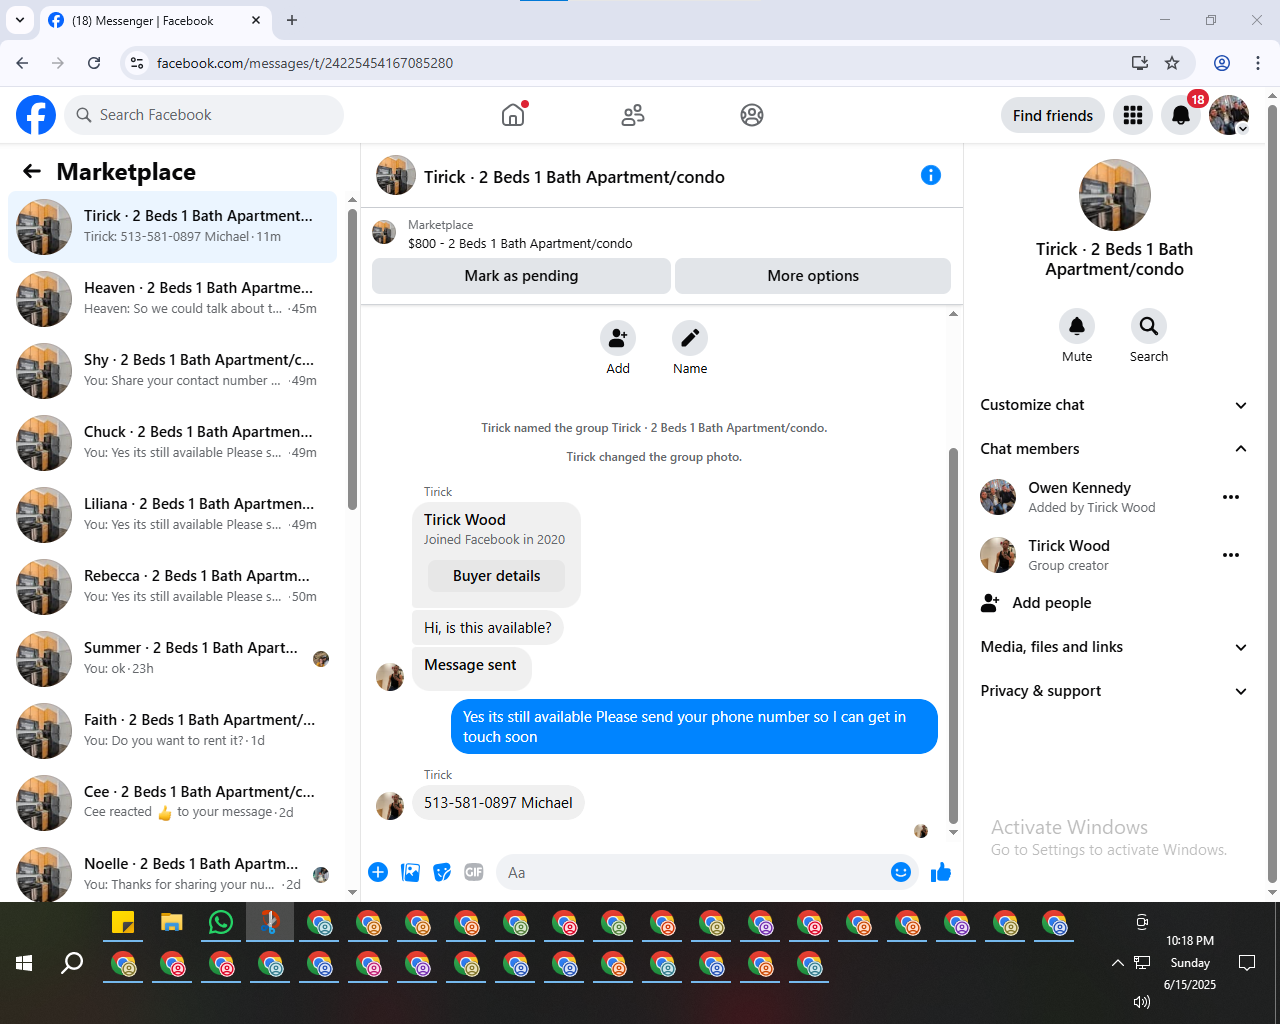Open the Facebook home logo
Viewport: 1280px width, 1024px height.
pos(36,115)
